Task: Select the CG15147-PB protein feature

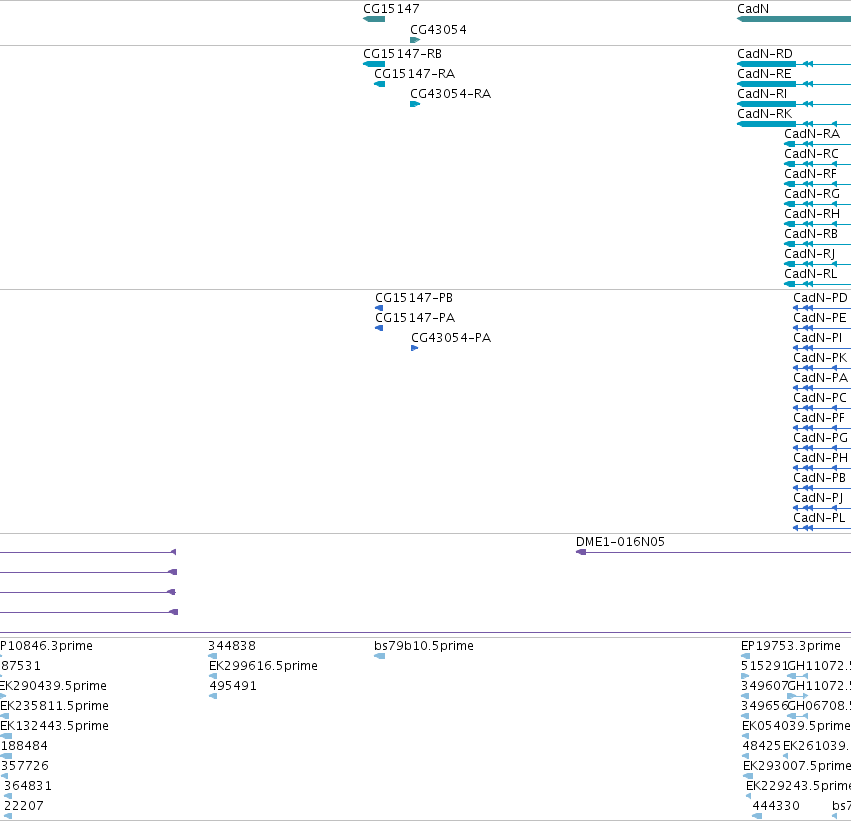Action: click(x=379, y=308)
